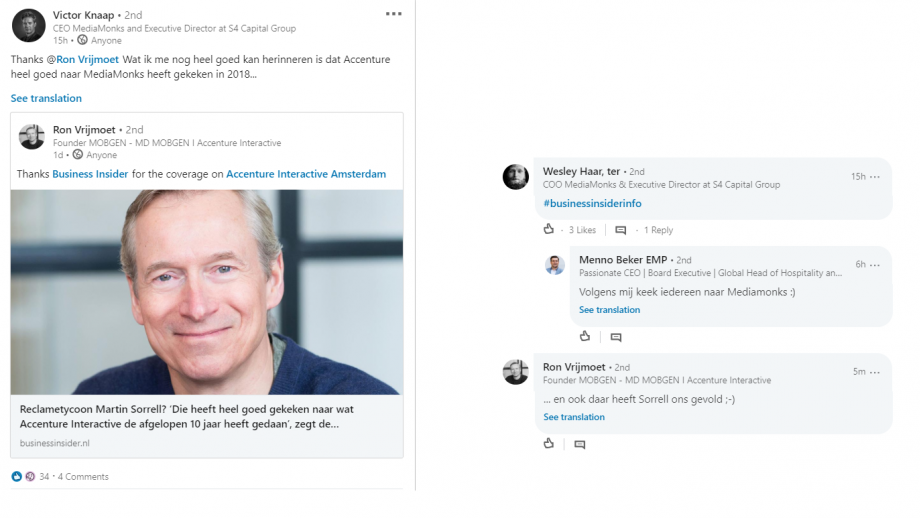The image size is (920, 518).
Task: Open the 34 reactions count
Action: [44, 476]
